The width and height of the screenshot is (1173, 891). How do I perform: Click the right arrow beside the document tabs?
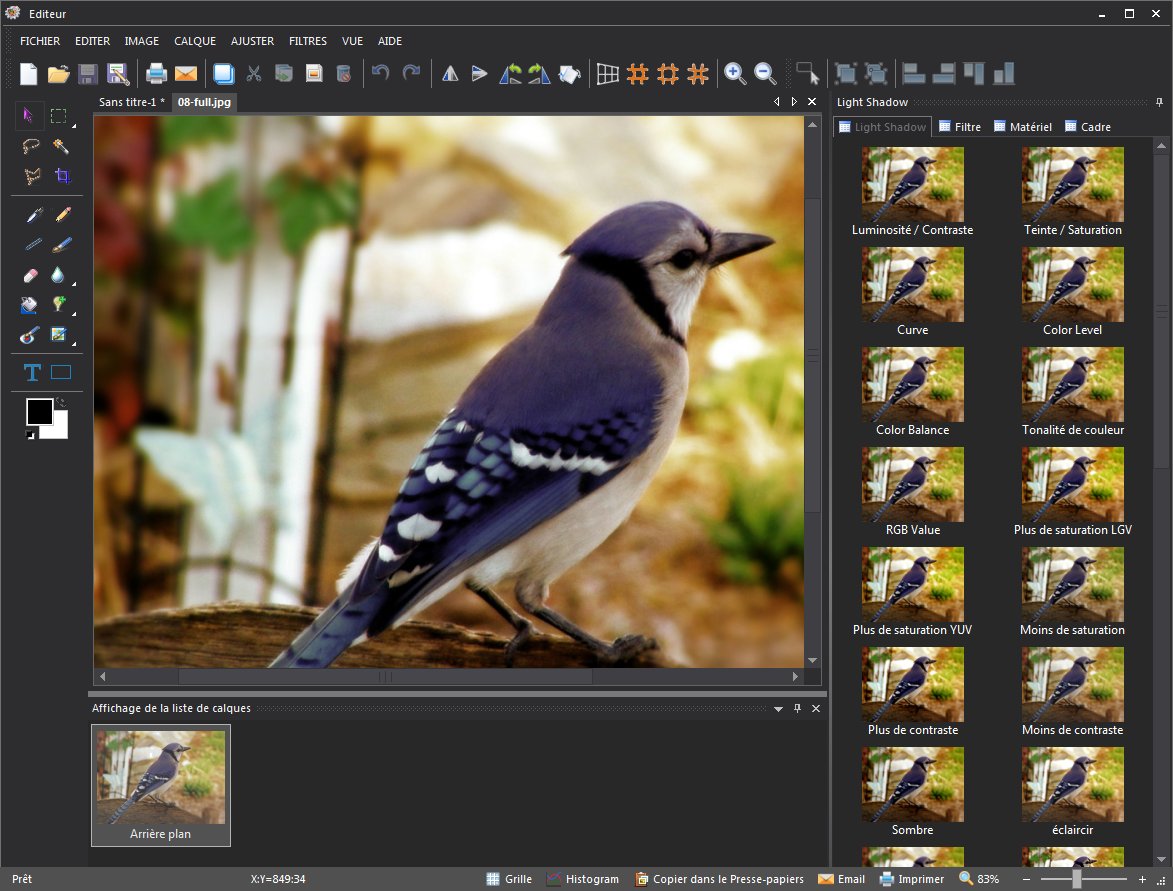click(794, 102)
